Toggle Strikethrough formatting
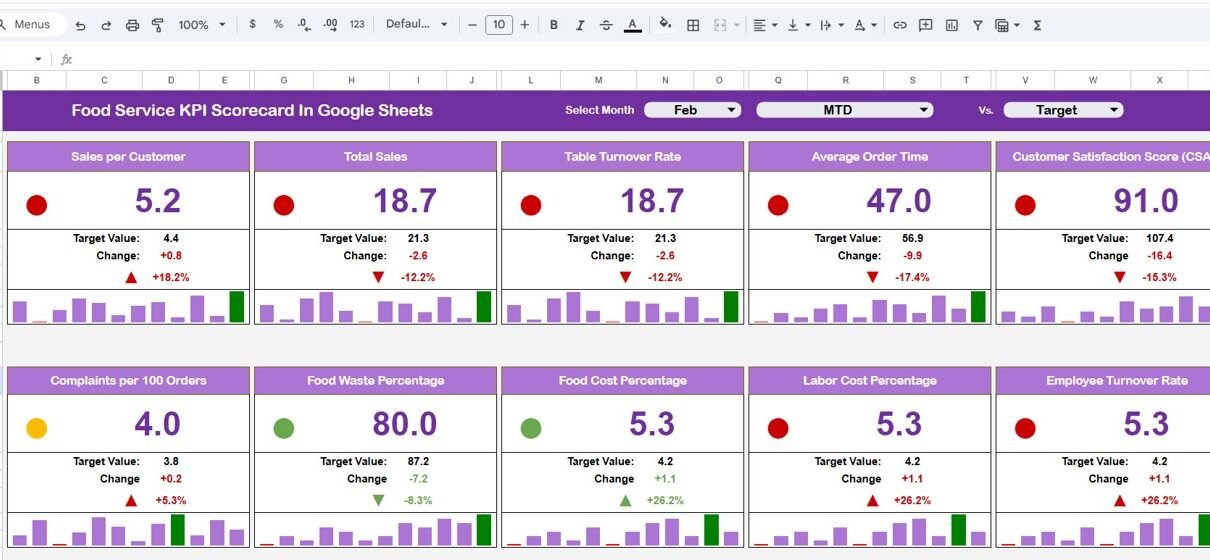This screenshot has height=560, width=1210. 605,25
